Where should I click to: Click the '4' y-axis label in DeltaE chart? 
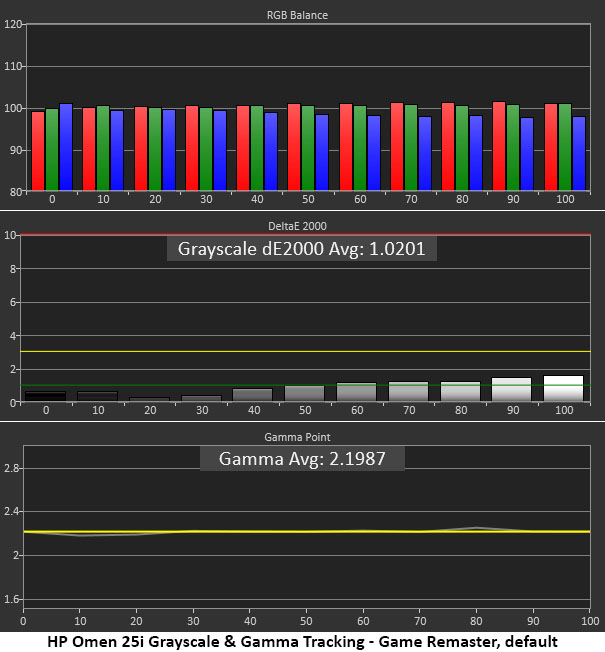point(13,336)
